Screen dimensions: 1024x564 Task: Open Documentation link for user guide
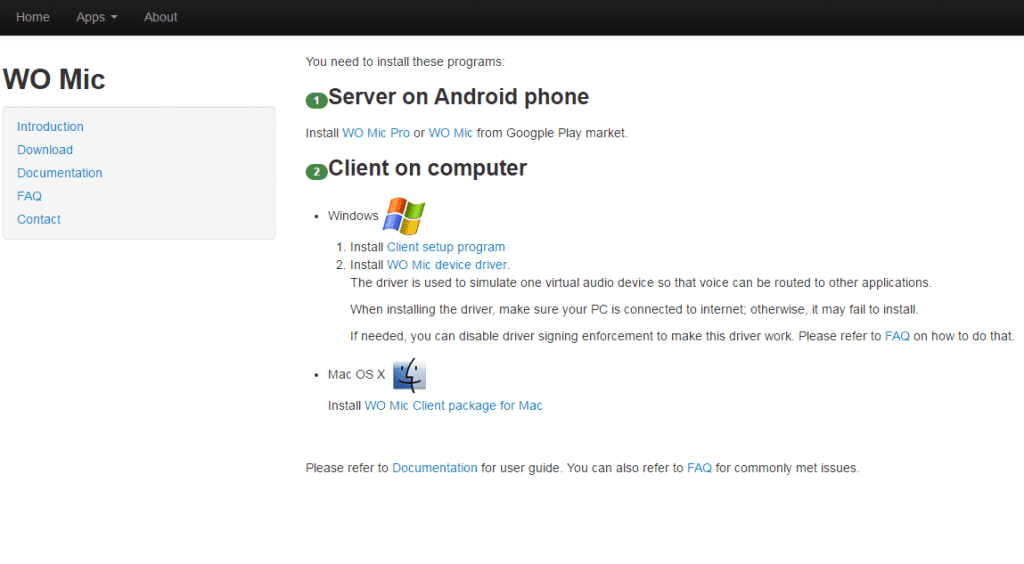click(x=435, y=468)
